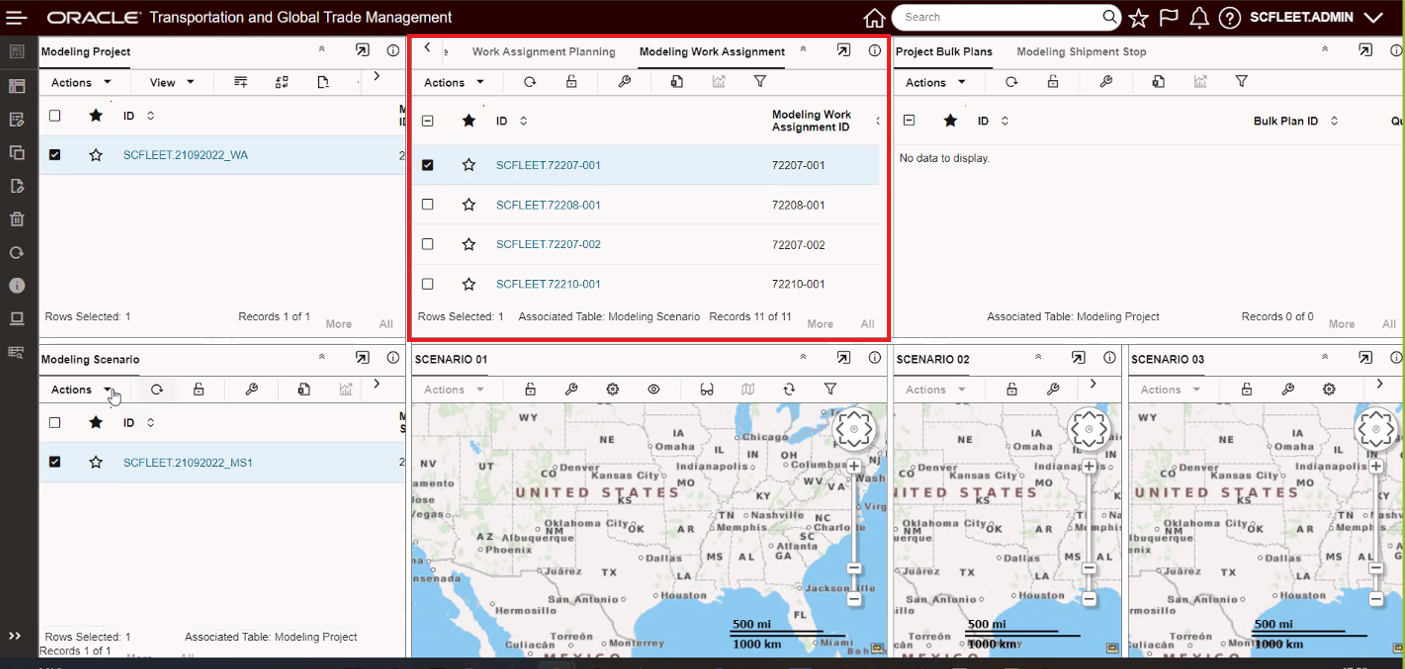This screenshot has width=1405, height=669.
Task: Check the SCFLEET.72210-001 row checkbox
Action: pyautogui.click(x=428, y=284)
